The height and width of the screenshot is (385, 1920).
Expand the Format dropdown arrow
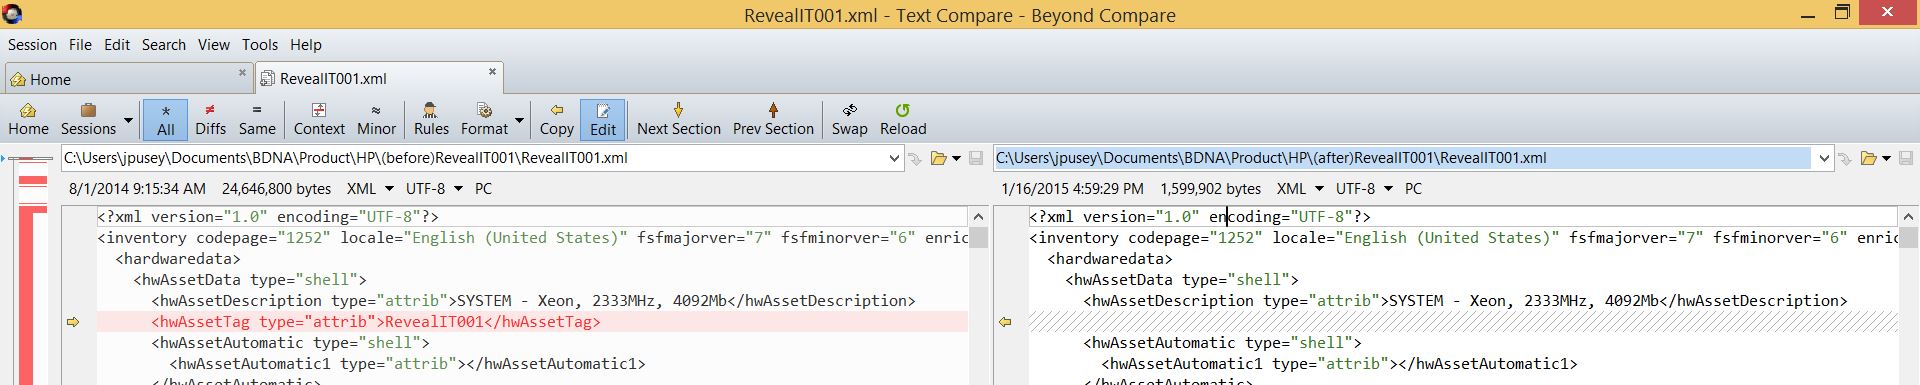tap(519, 120)
